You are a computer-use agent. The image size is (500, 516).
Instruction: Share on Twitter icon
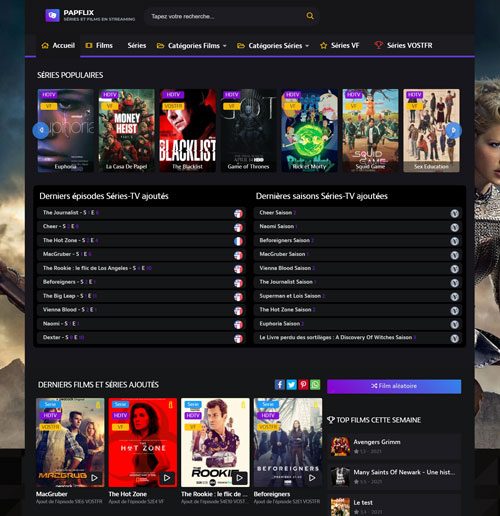point(291,385)
